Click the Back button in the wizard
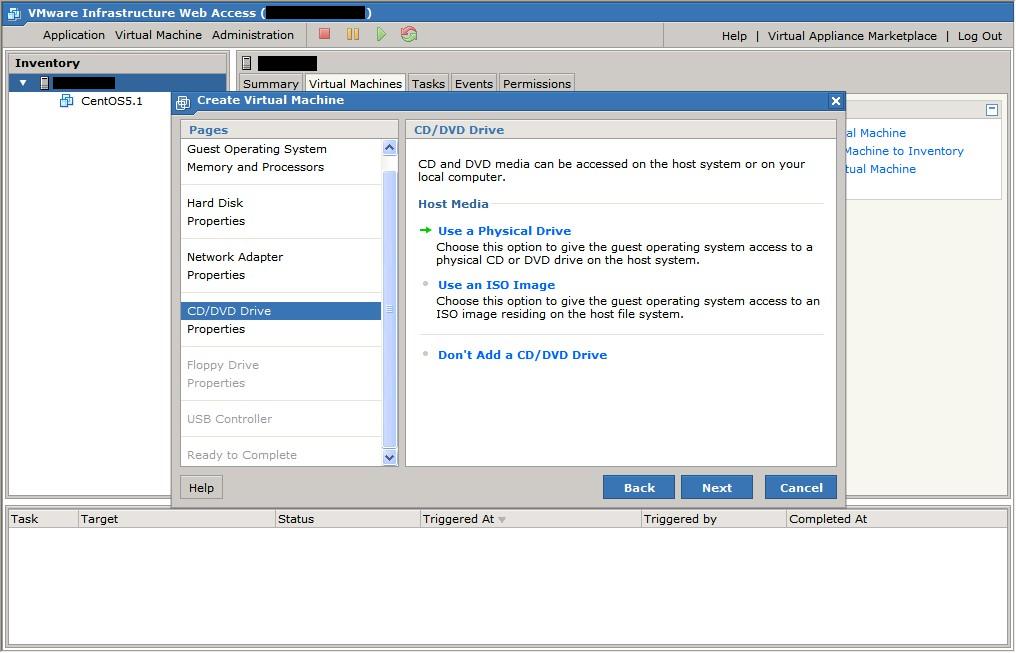The image size is (1016, 653). (639, 488)
